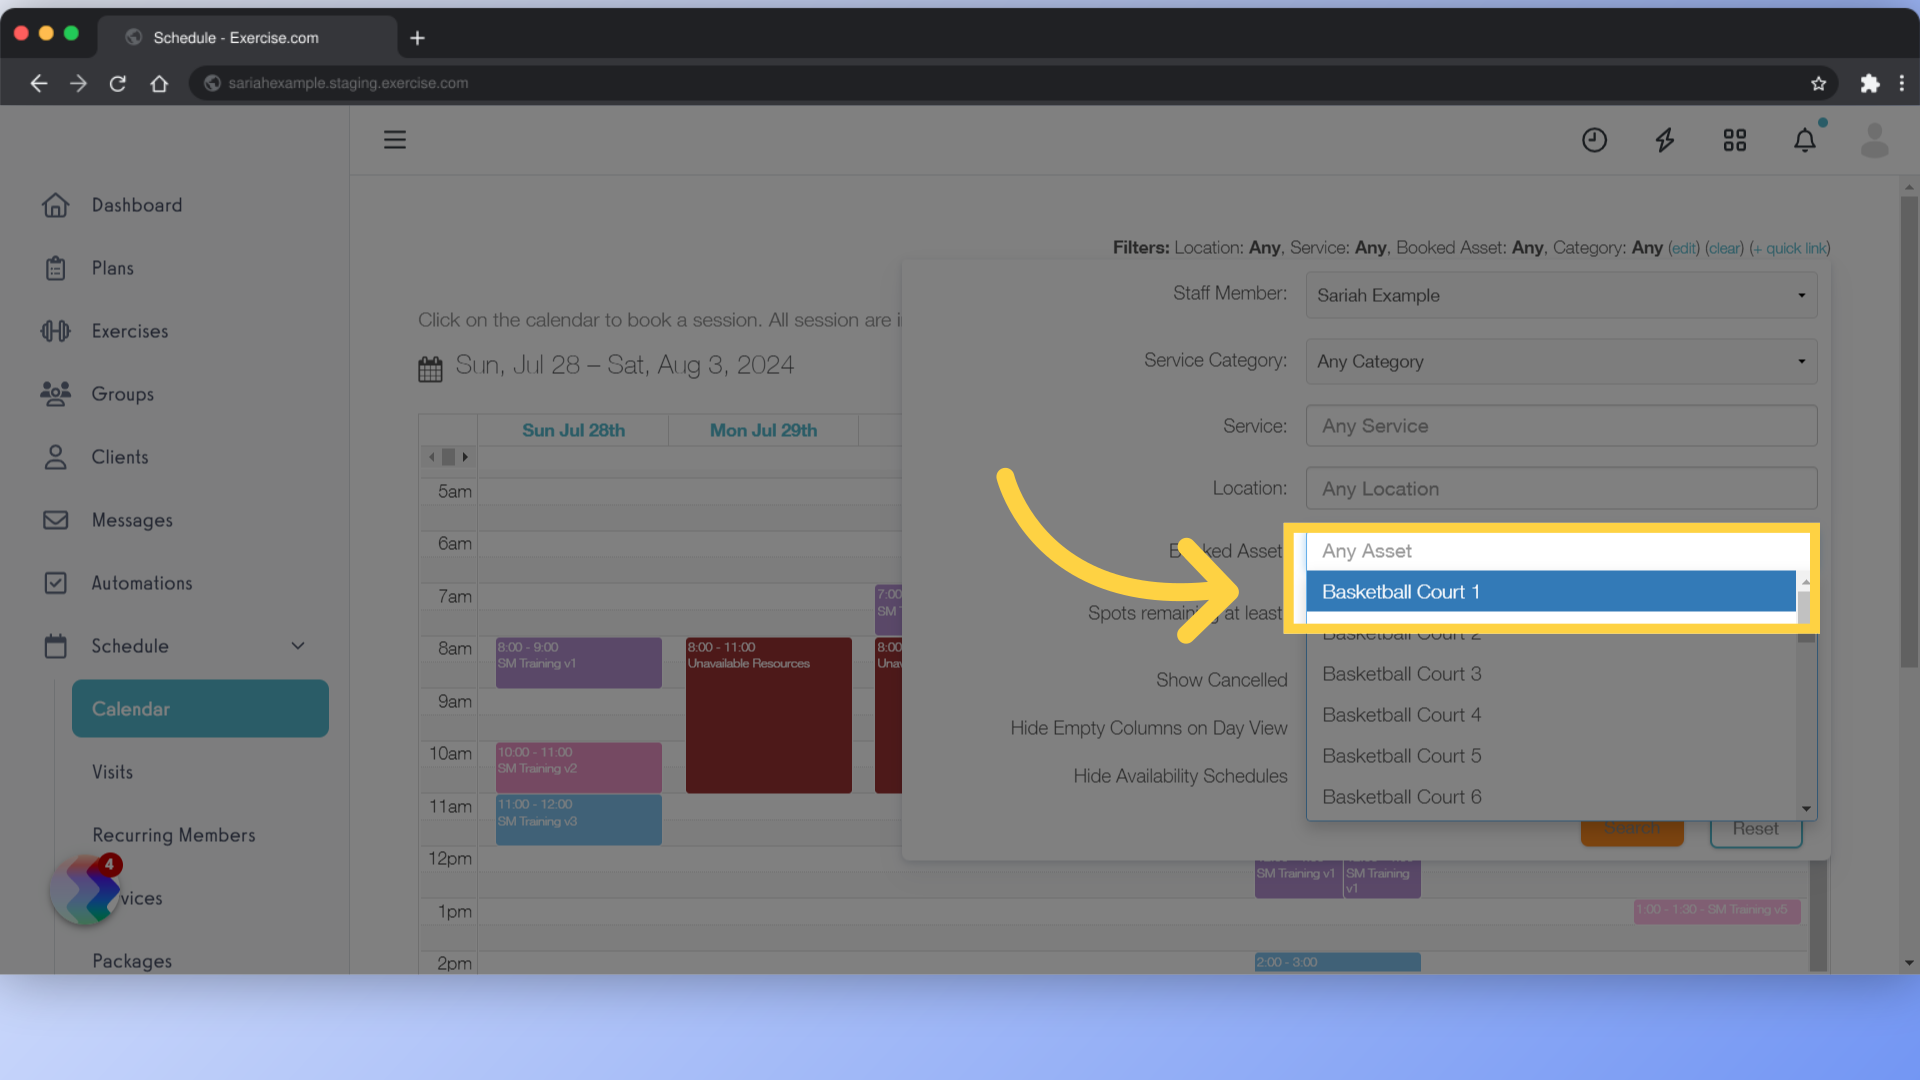Bookmark this page with the star
Screen dimensions: 1920x1080
[1819, 83]
